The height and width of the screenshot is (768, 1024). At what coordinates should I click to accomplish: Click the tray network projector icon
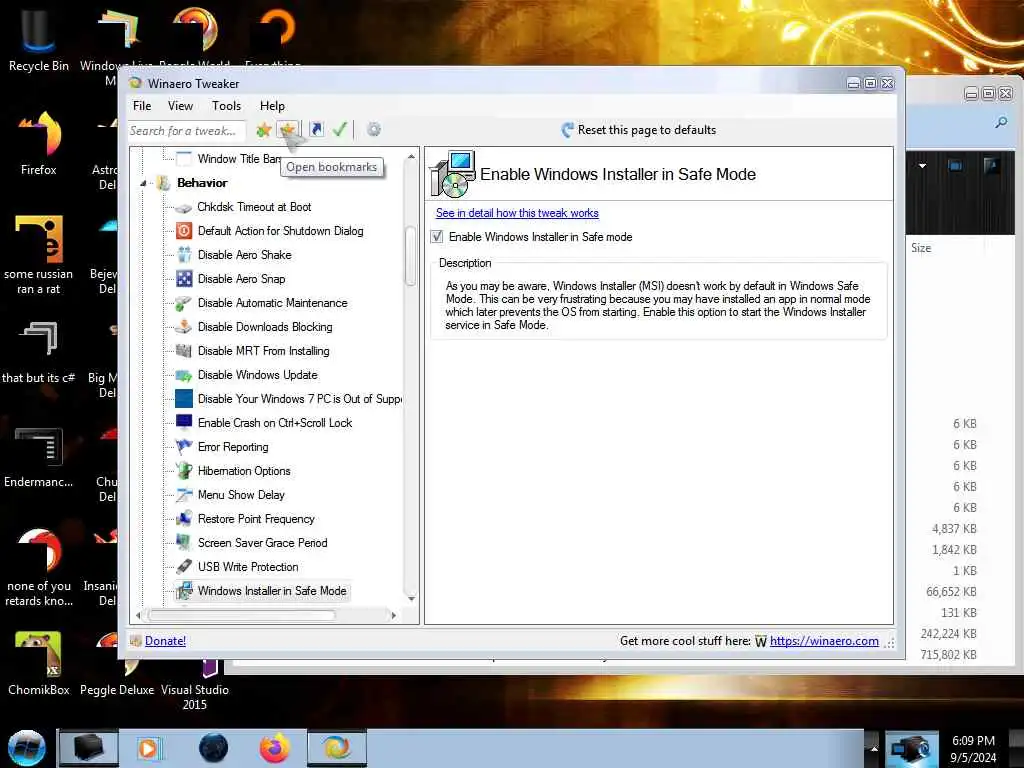click(x=911, y=748)
